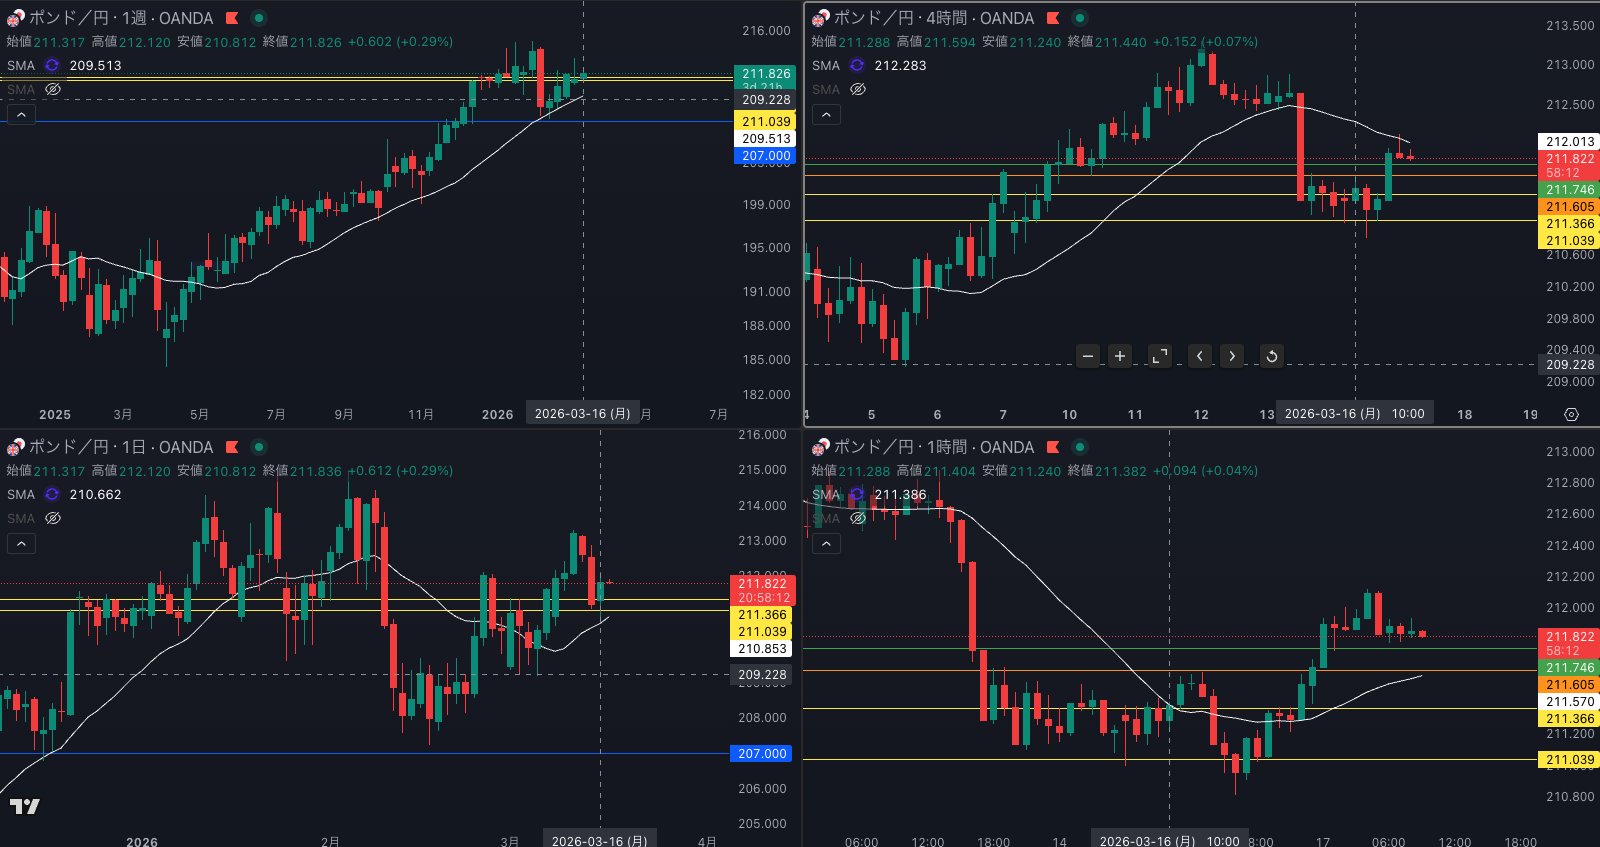Viewport: 1600px width, 847px height.
Task: Click the 2026-03-16 date label on daily chart
Action: (599, 840)
